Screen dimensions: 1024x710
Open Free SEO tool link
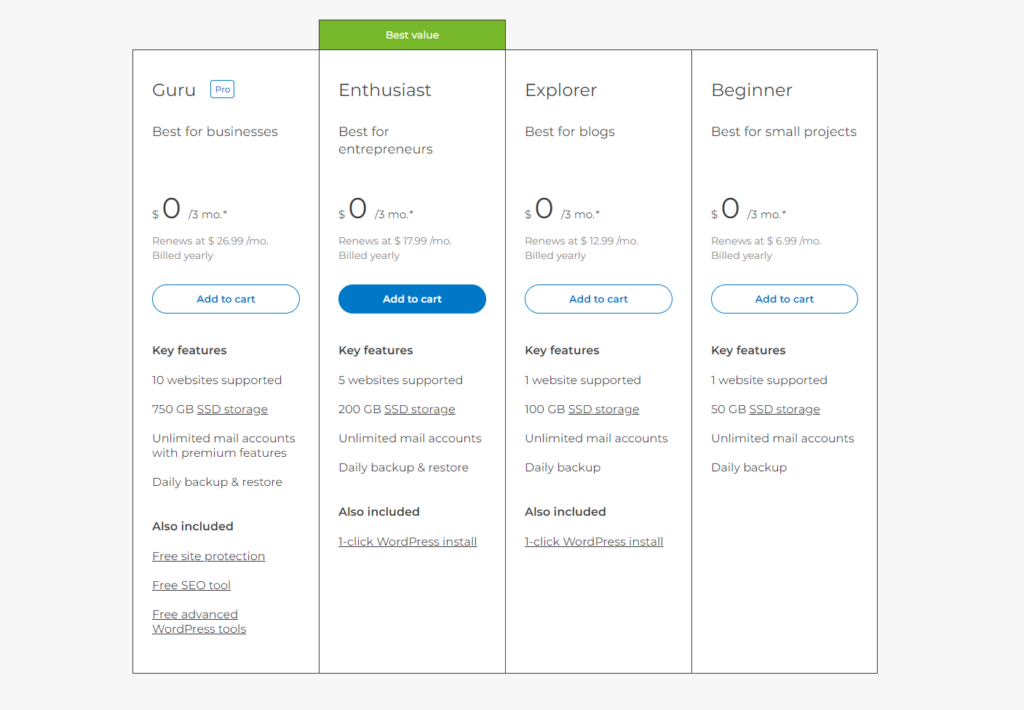click(191, 585)
